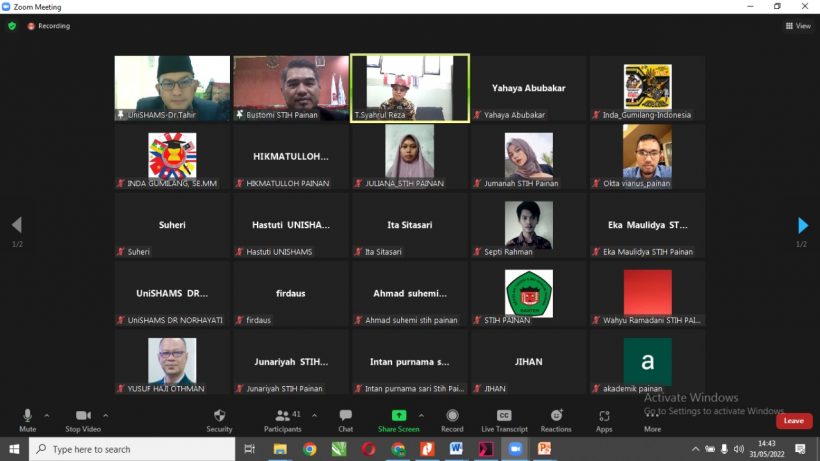Select Junariyah STIH Painan tile

(291, 362)
